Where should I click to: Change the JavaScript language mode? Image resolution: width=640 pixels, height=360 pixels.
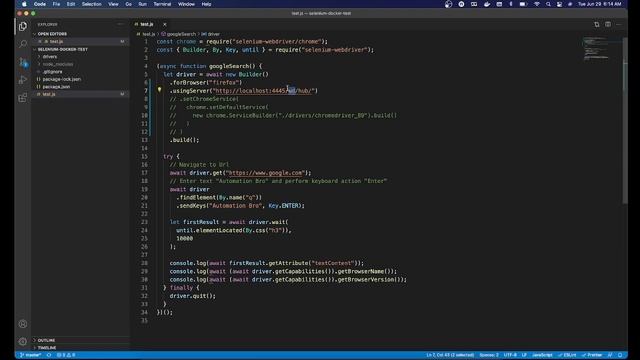pos(542,355)
